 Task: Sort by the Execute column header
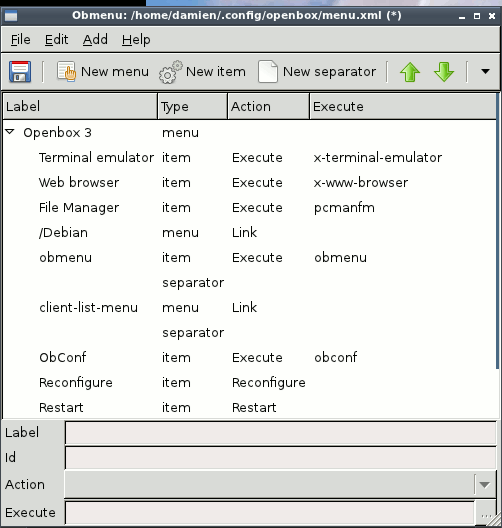coord(403,106)
